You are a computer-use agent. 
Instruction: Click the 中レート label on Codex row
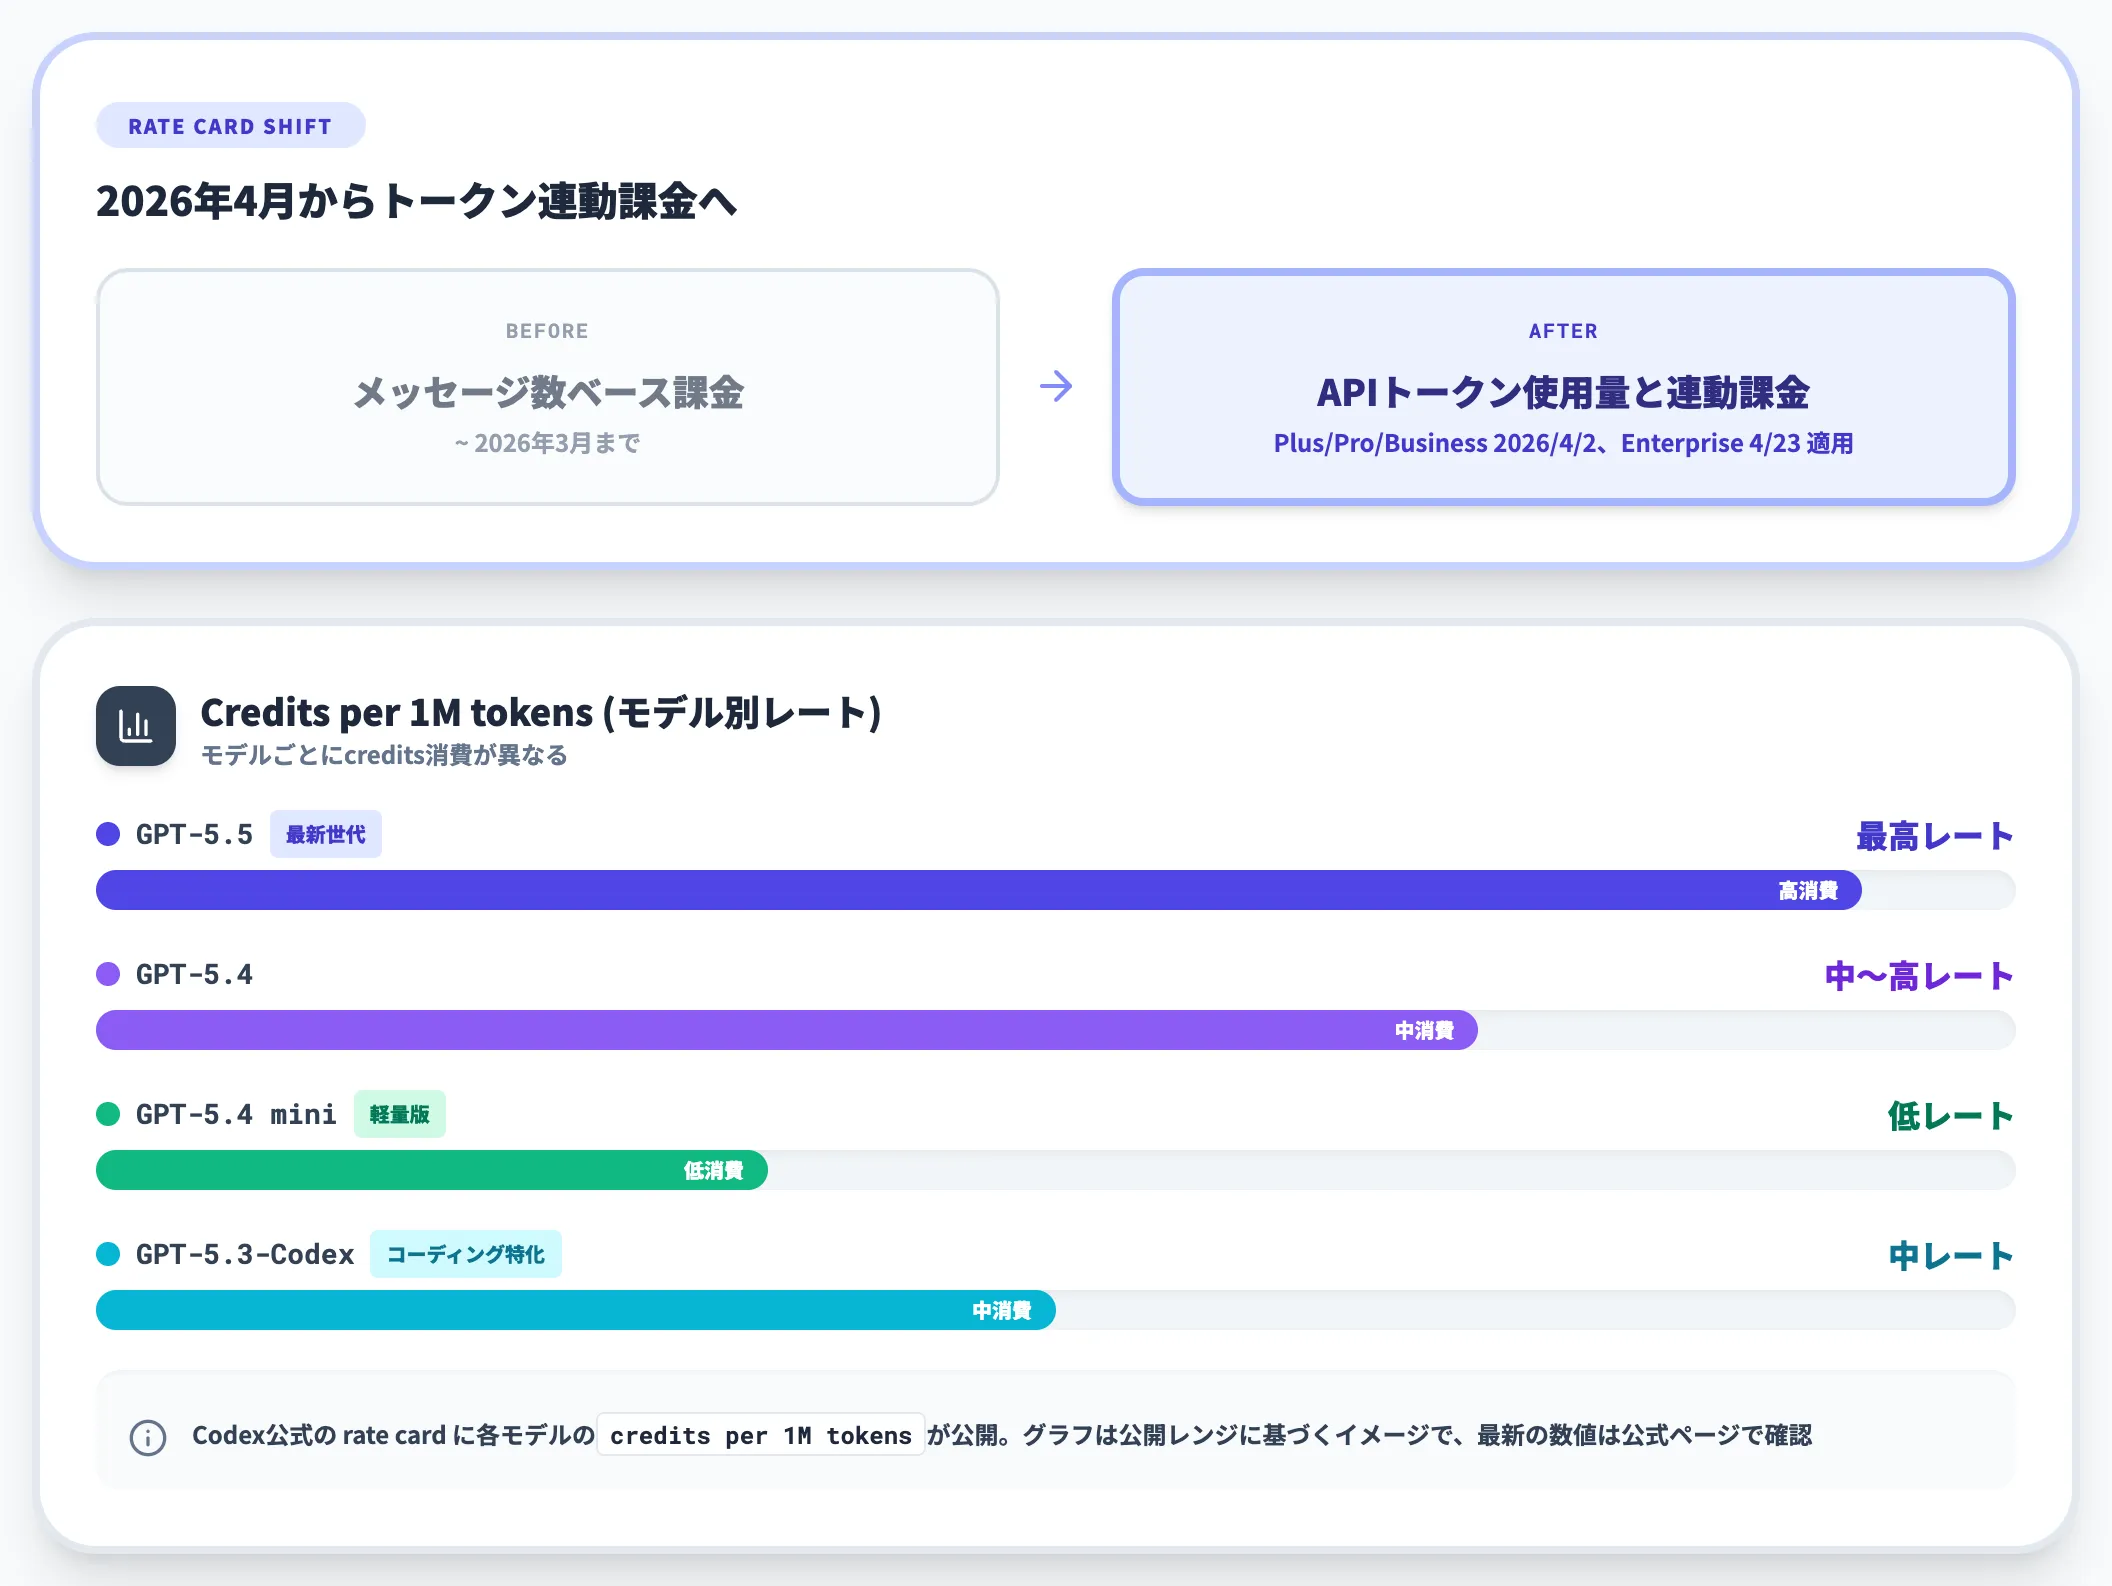[x=1951, y=1256]
